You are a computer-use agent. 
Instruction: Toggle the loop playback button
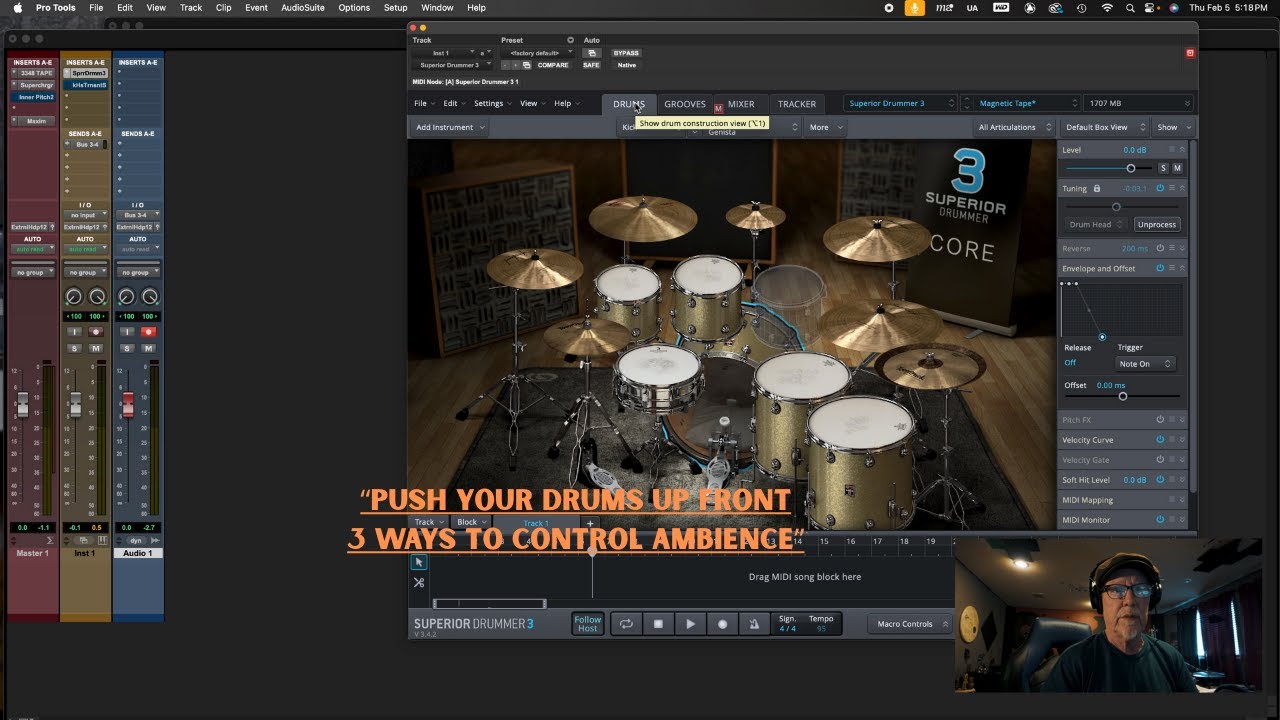(x=626, y=624)
